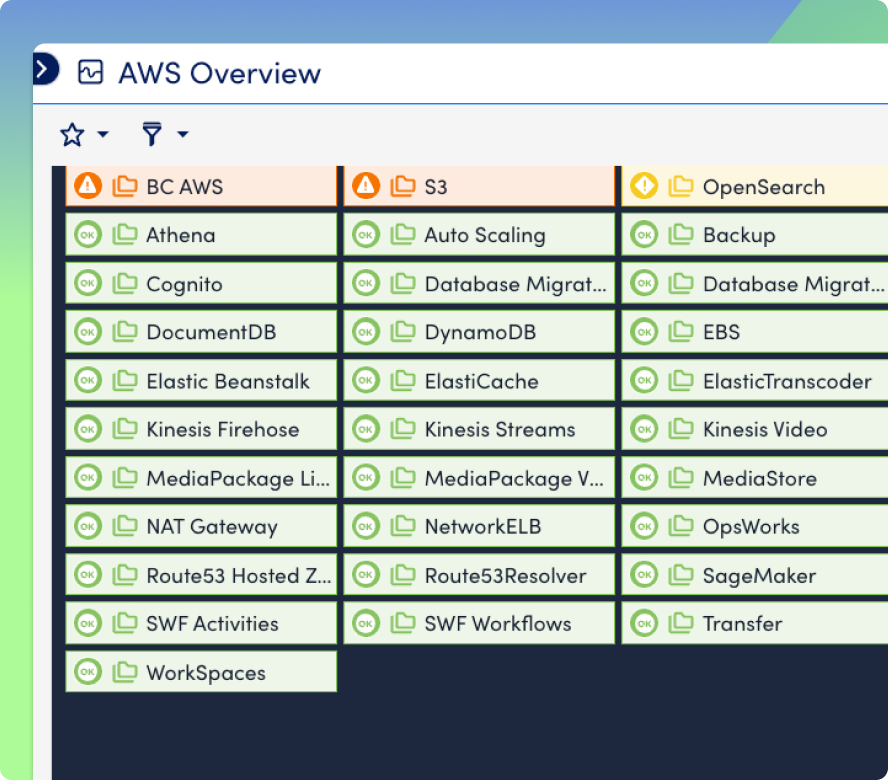The height and width of the screenshot is (780, 888).
Task: Select the Transfer label
Action: [x=742, y=624]
